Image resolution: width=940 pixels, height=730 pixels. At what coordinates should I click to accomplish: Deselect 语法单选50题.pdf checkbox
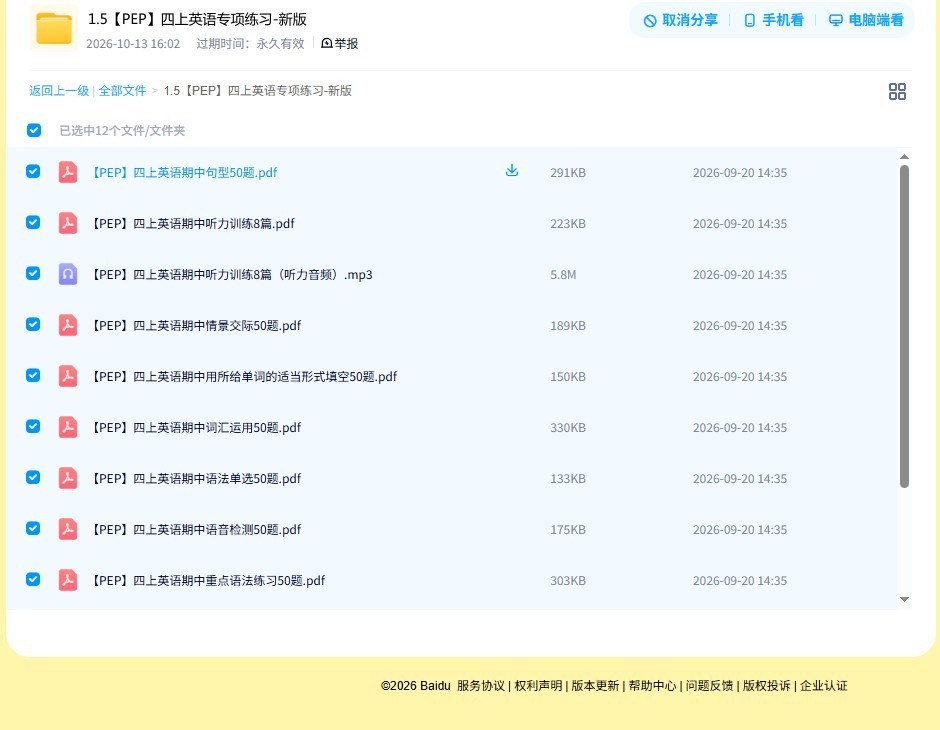click(33, 477)
